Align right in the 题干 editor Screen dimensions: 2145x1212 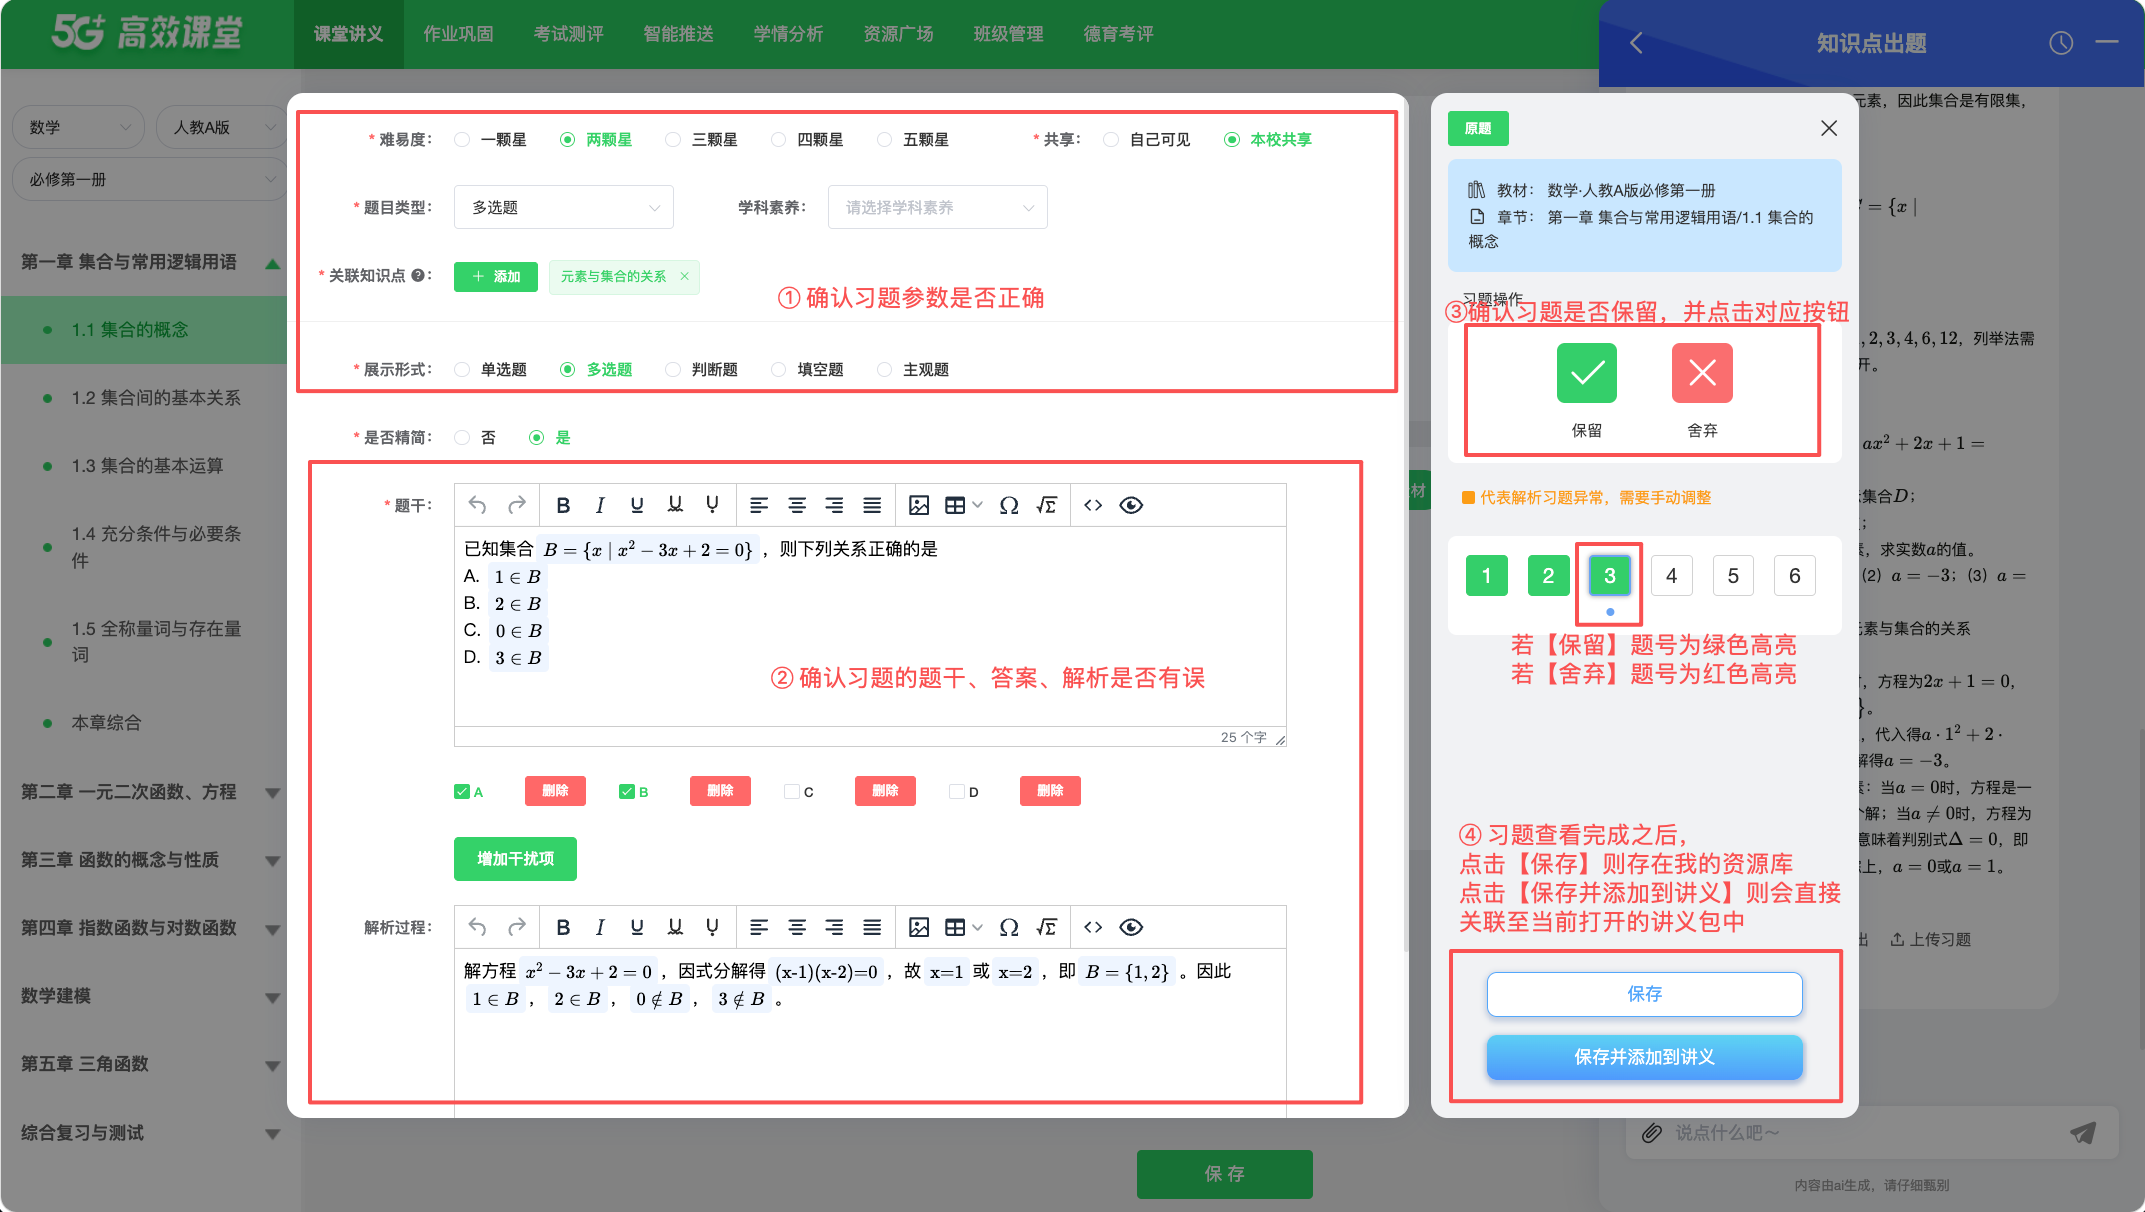[834, 505]
